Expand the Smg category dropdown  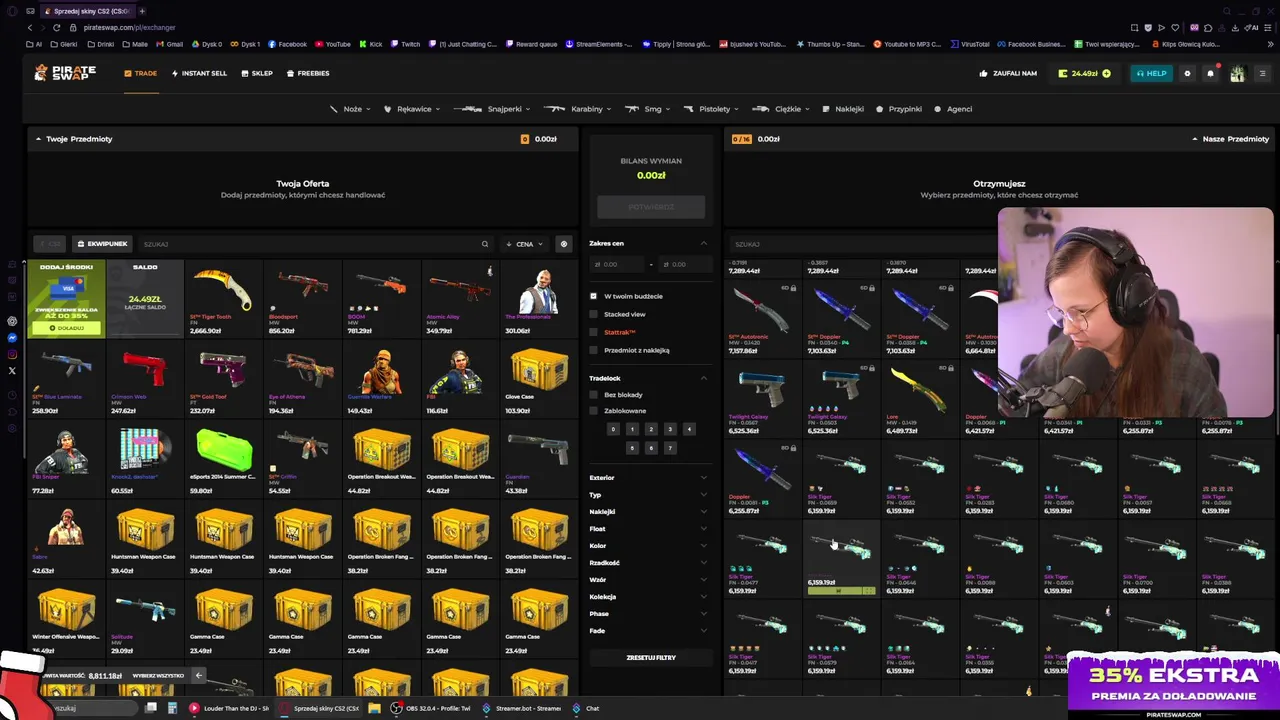tap(647, 109)
